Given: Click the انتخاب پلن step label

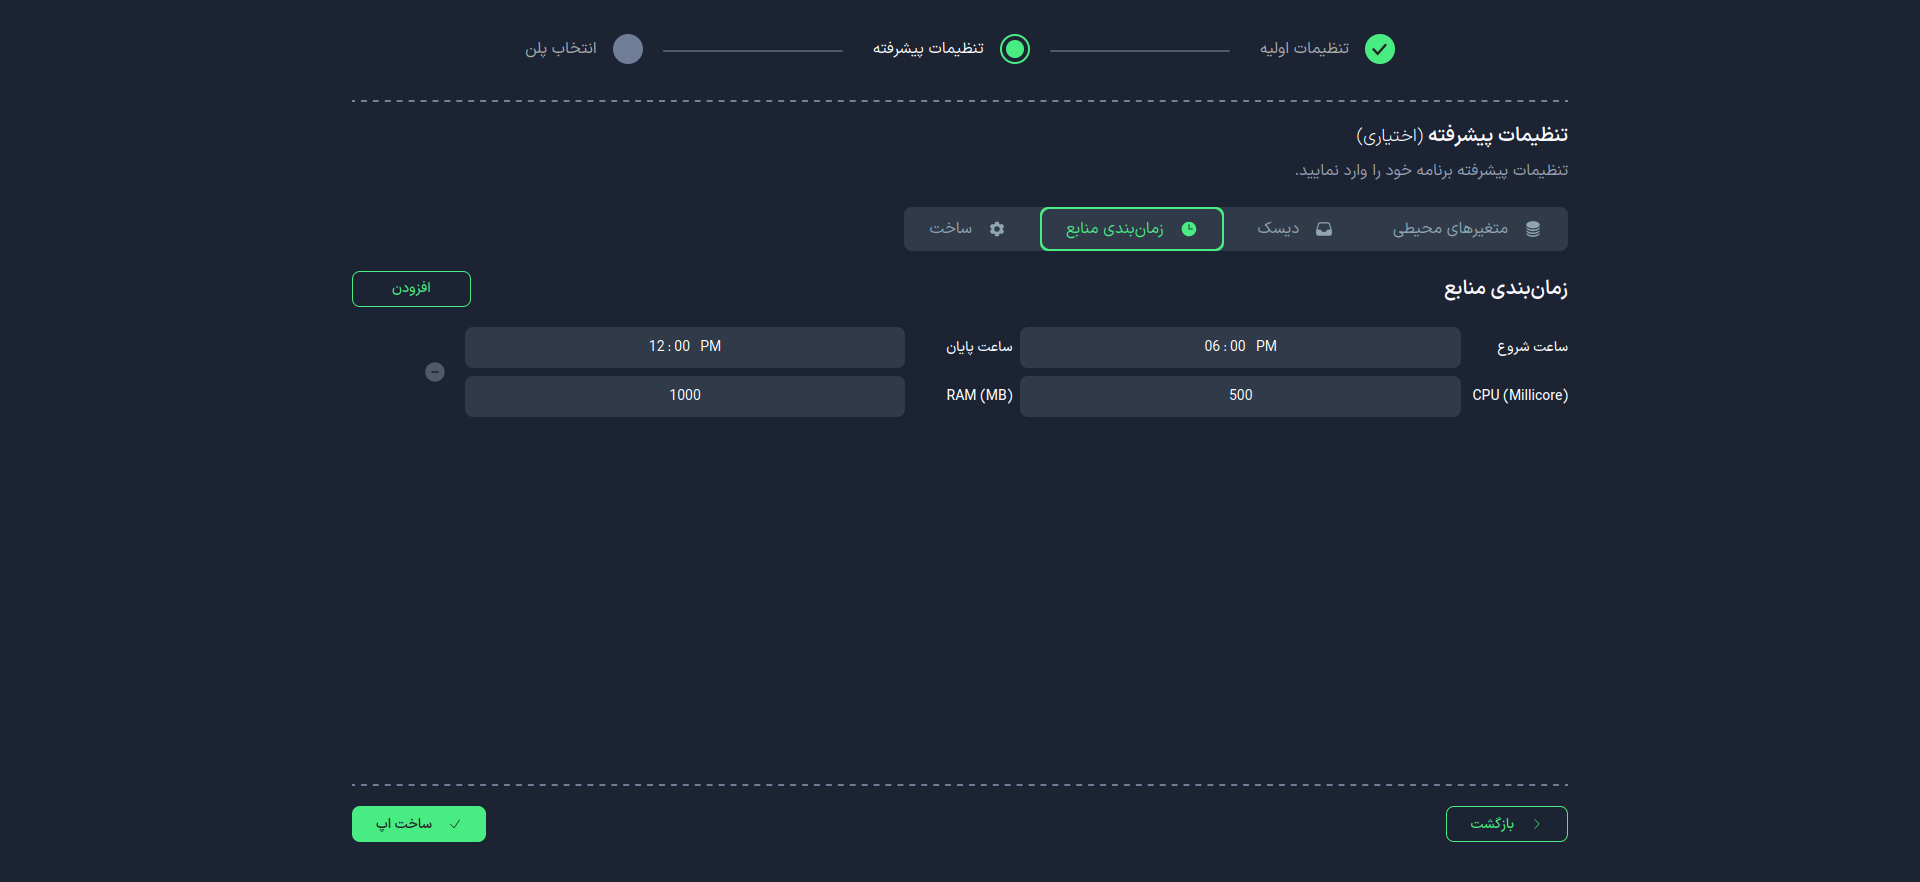Looking at the screenshot, I should (561, 48).
